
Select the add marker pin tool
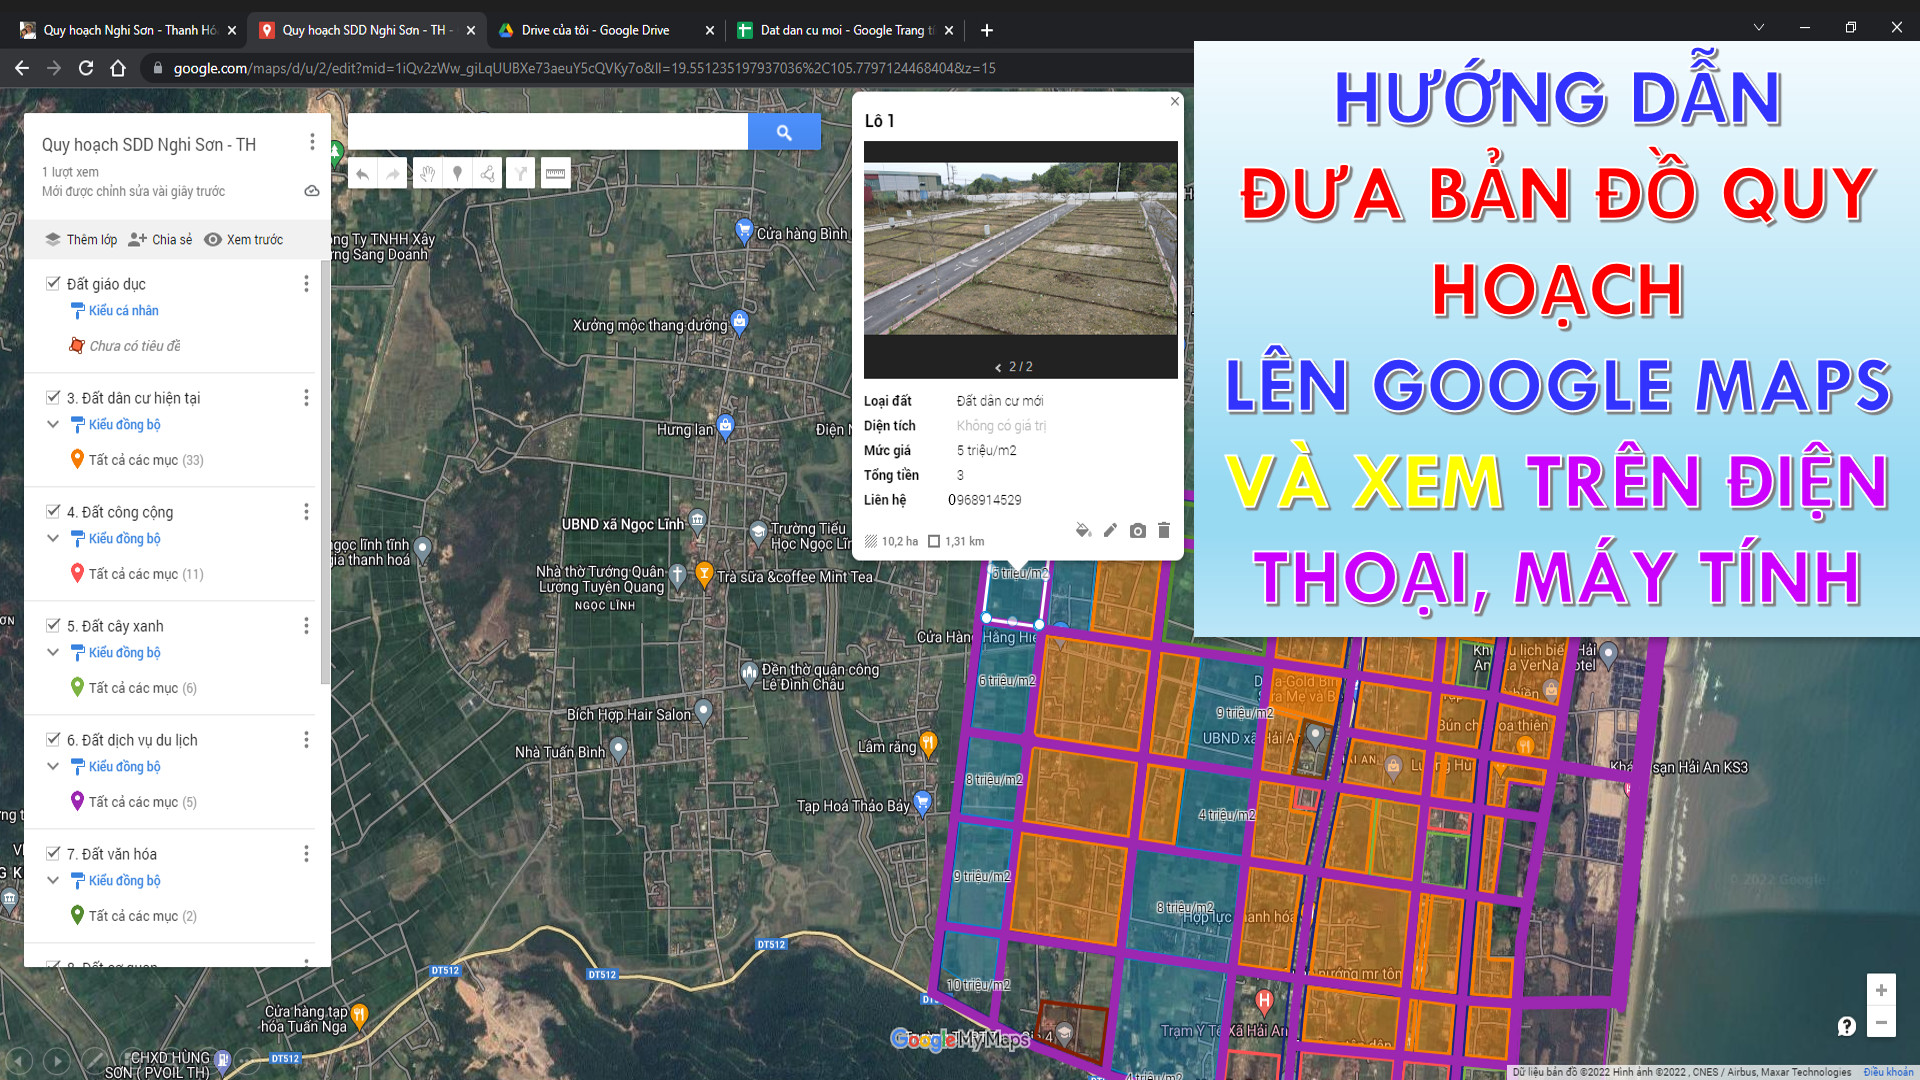pyautogui.click(x=457, y=174)
